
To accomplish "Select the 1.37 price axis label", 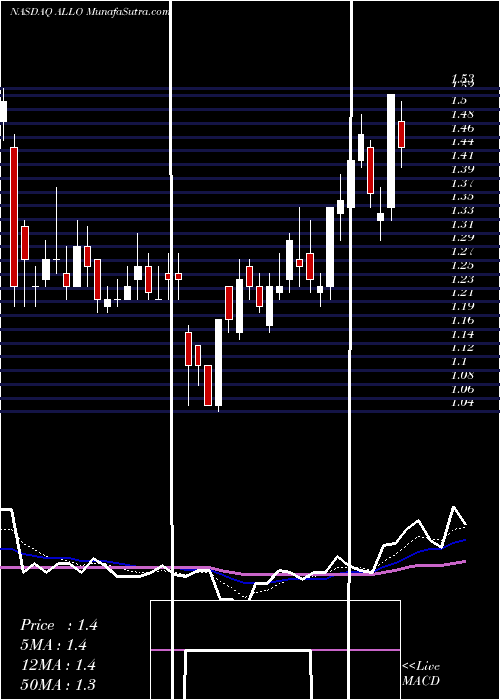I will click(463, 183).
